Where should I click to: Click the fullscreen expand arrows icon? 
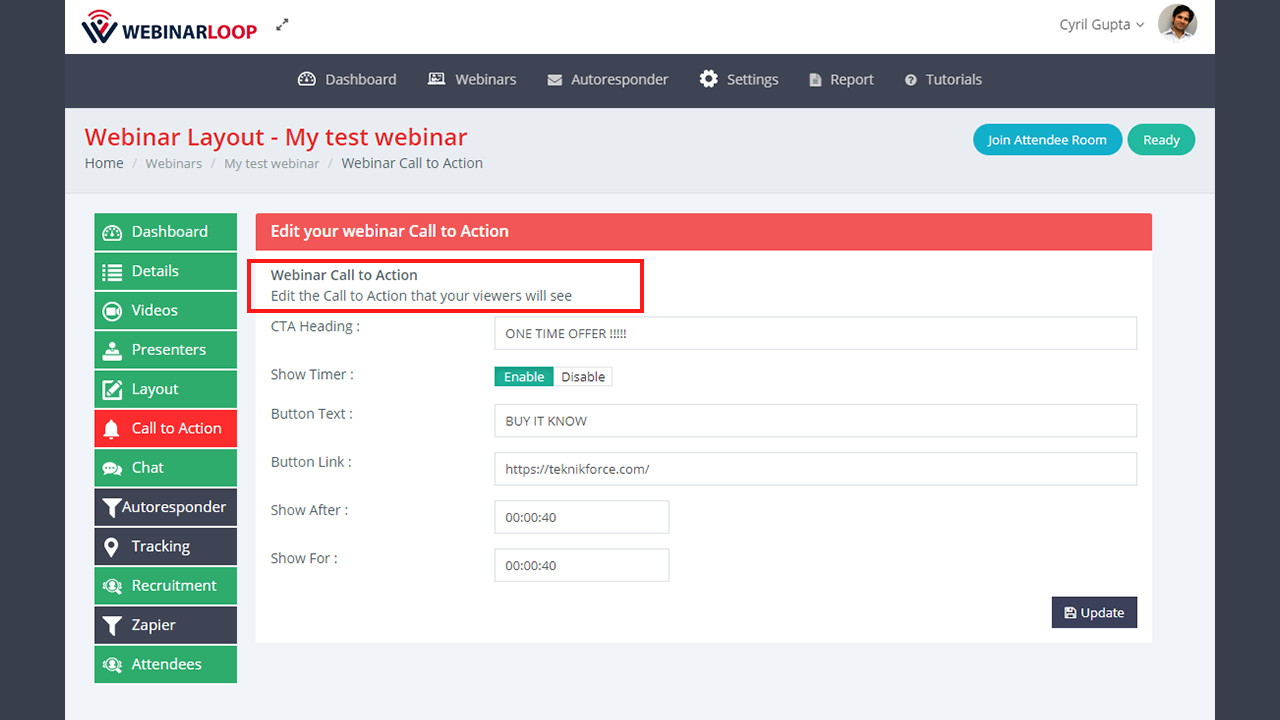click(x=283, y=25)
